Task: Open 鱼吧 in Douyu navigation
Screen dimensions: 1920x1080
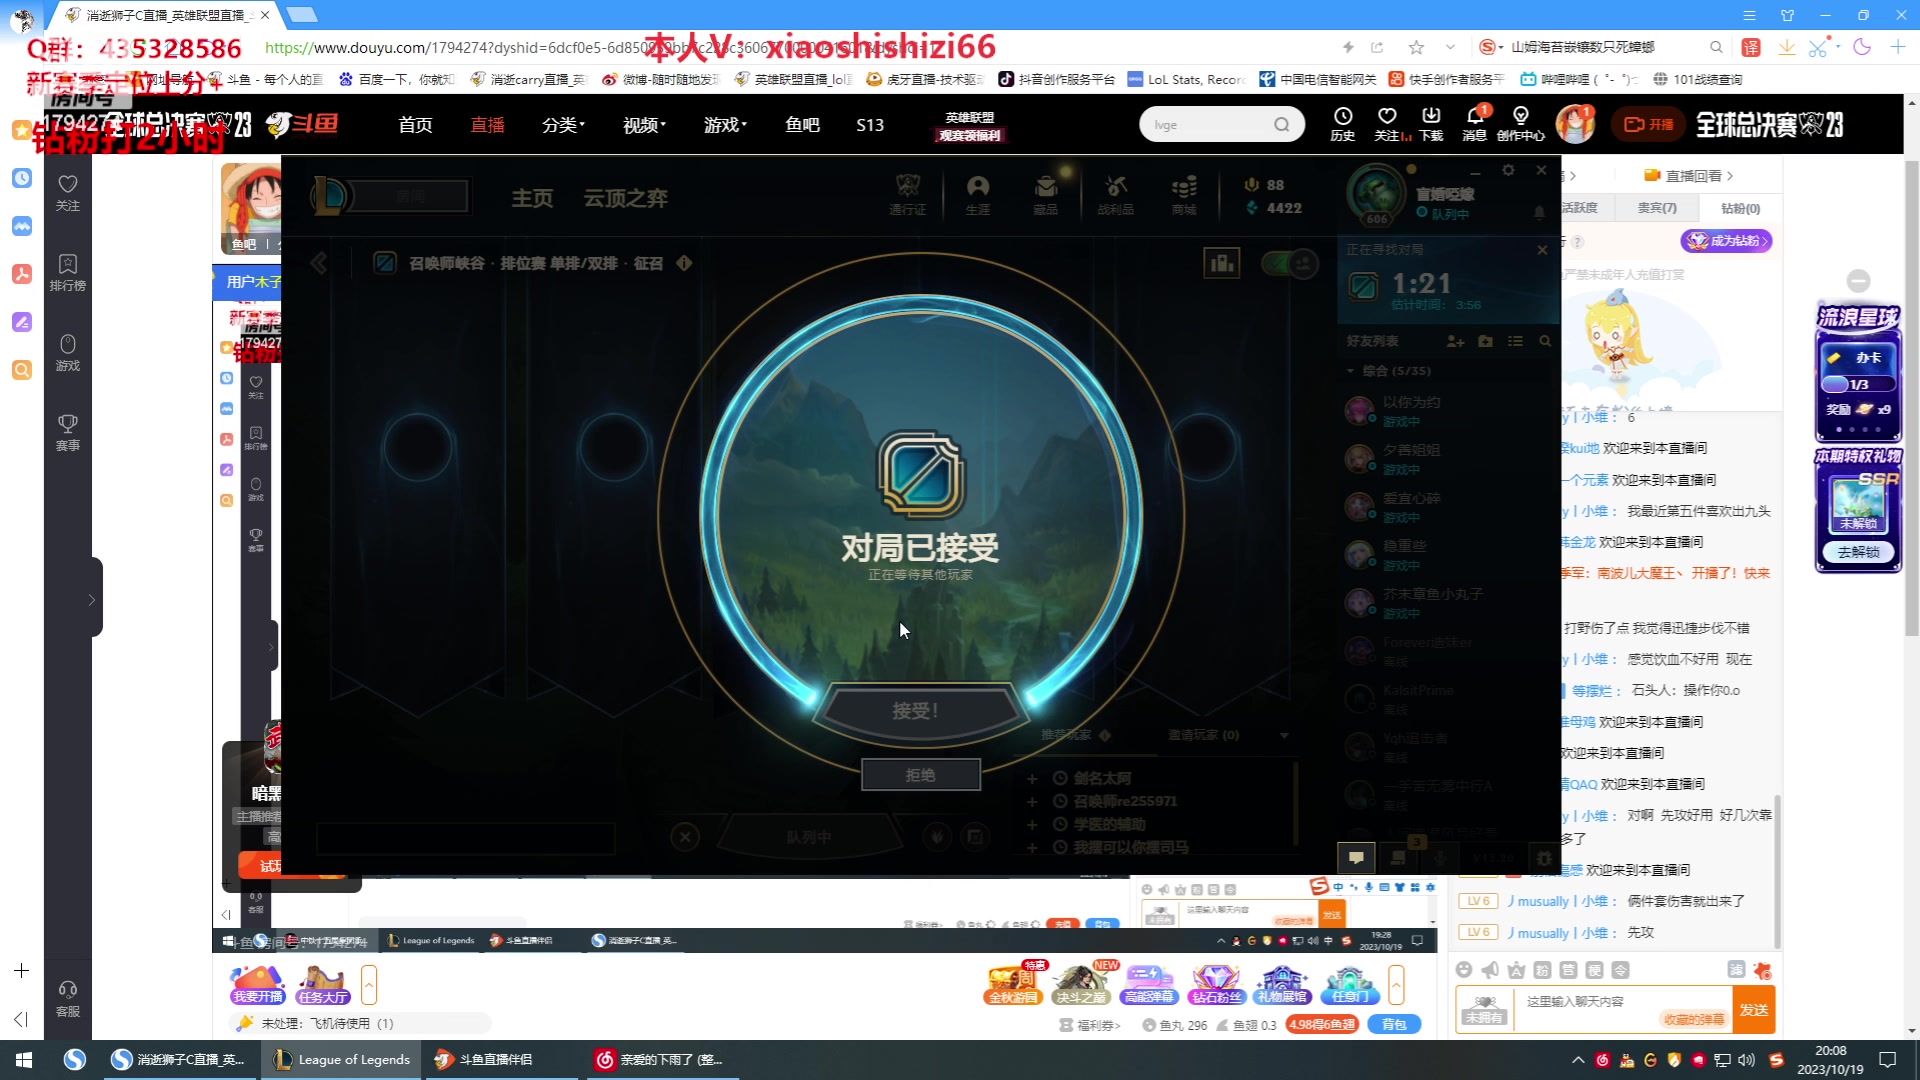Action: (x=802, y=125)
